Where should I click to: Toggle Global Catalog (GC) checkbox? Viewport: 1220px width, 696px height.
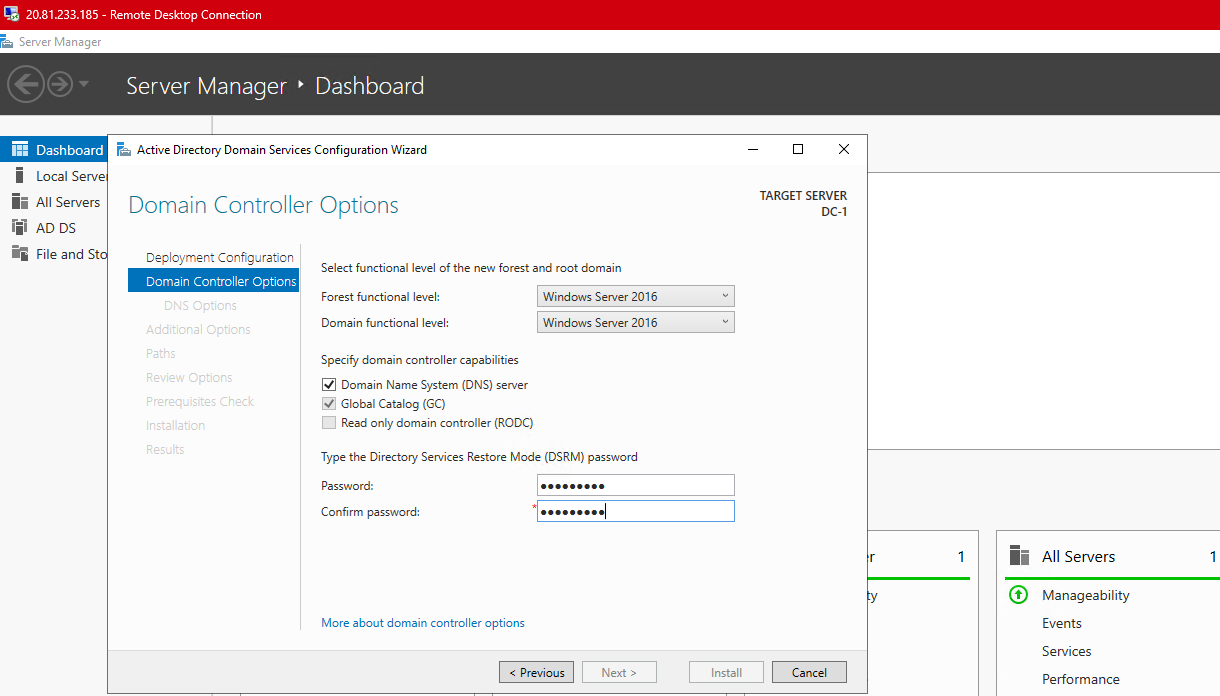pos(329,404)
